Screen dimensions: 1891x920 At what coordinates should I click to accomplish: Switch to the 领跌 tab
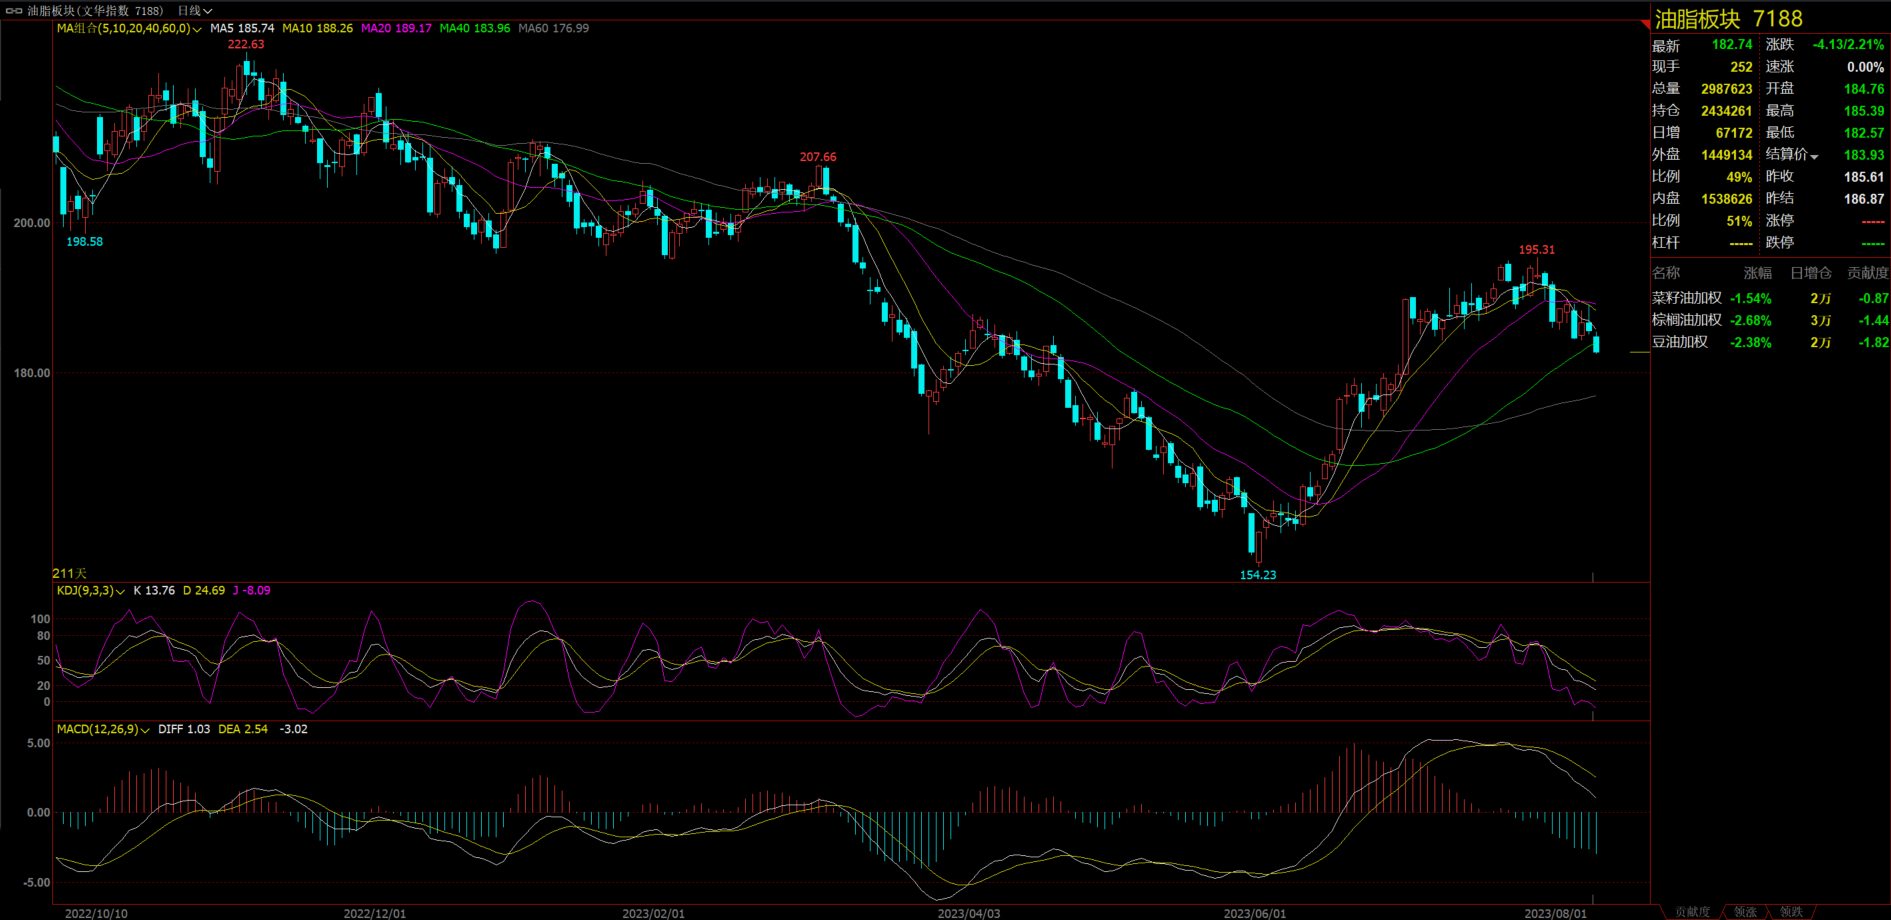1791,912
